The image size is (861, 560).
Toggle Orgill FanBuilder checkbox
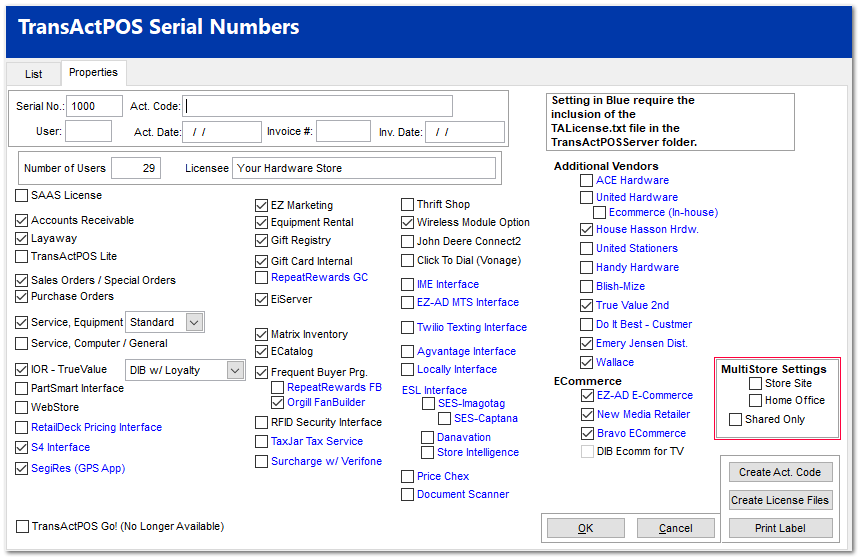click(278, 402)
